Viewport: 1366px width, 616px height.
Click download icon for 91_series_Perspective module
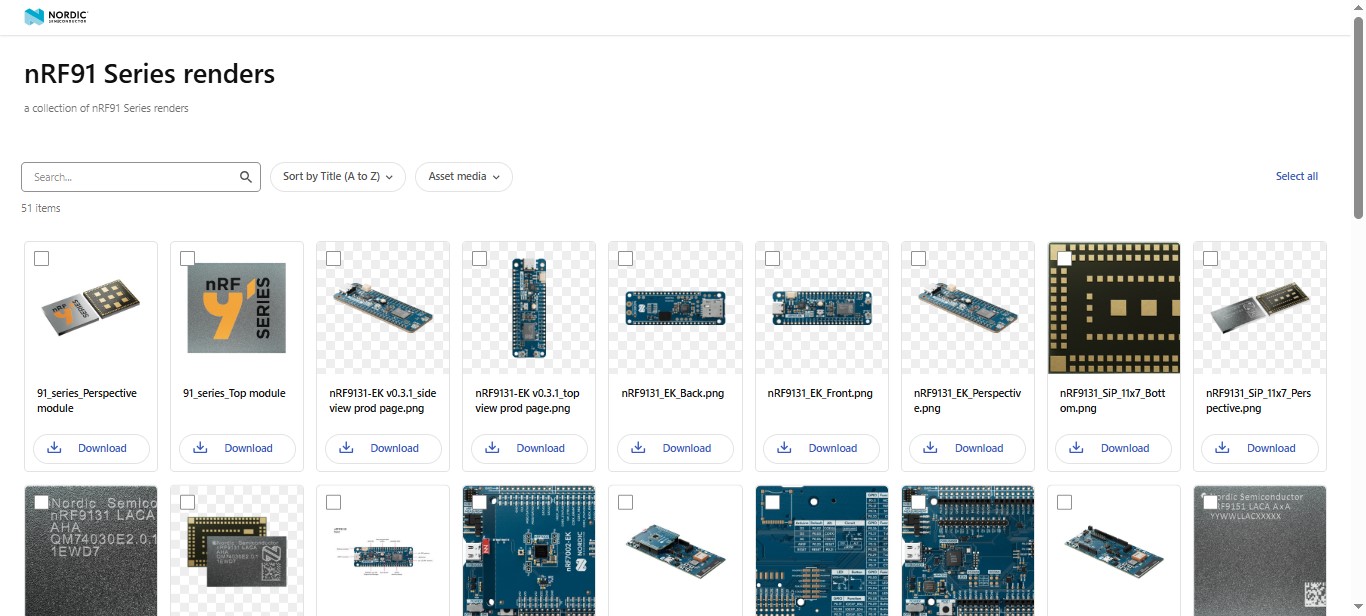[55, 448]
